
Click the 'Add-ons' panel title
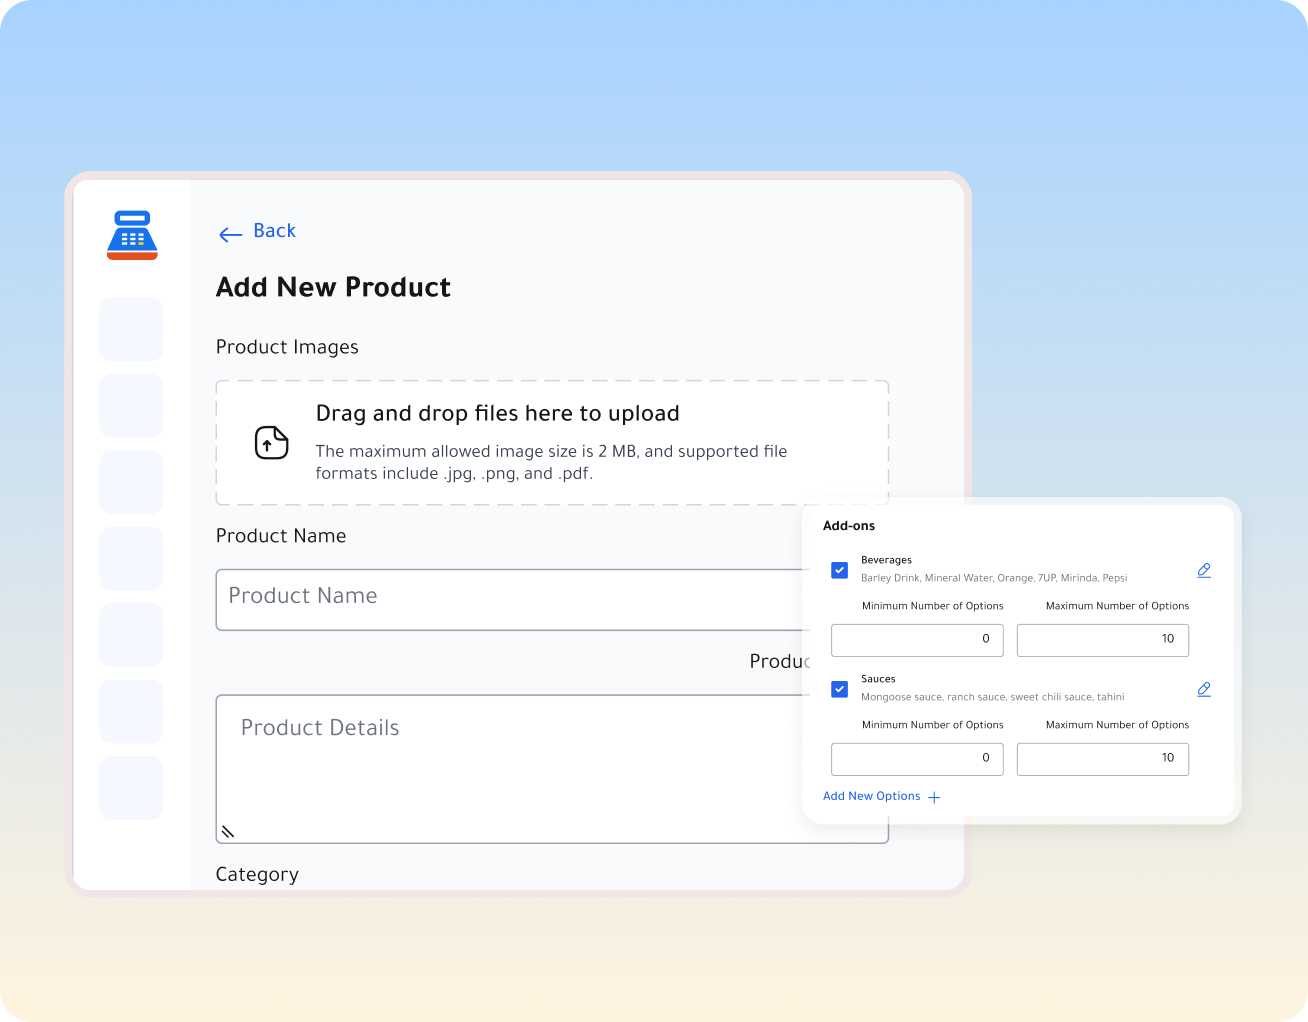coord(849,526)
